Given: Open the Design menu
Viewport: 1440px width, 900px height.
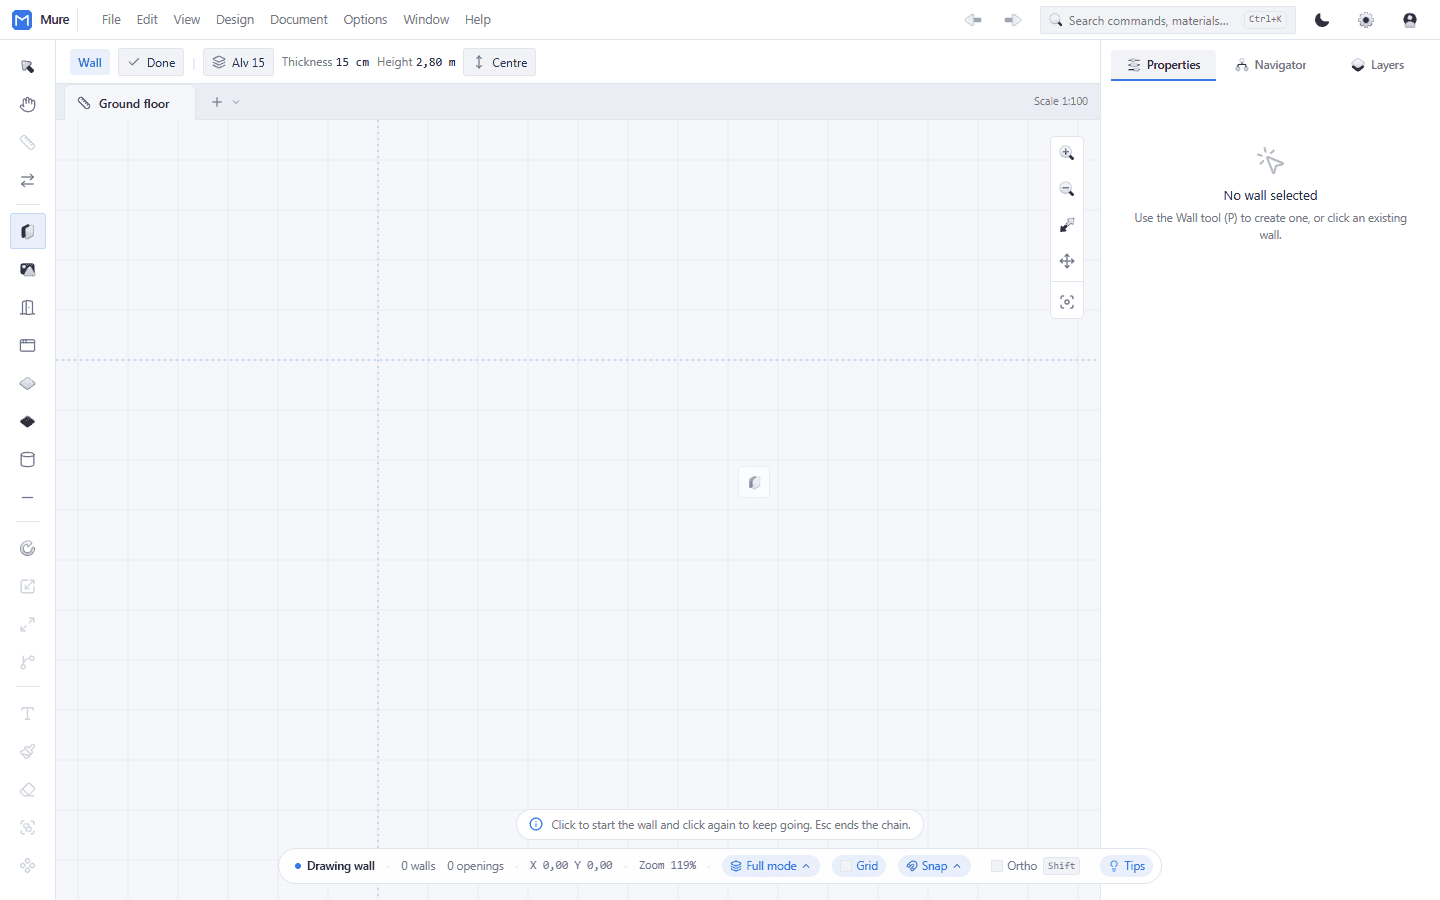Looking at the screenshot, I should click(235, 20).
